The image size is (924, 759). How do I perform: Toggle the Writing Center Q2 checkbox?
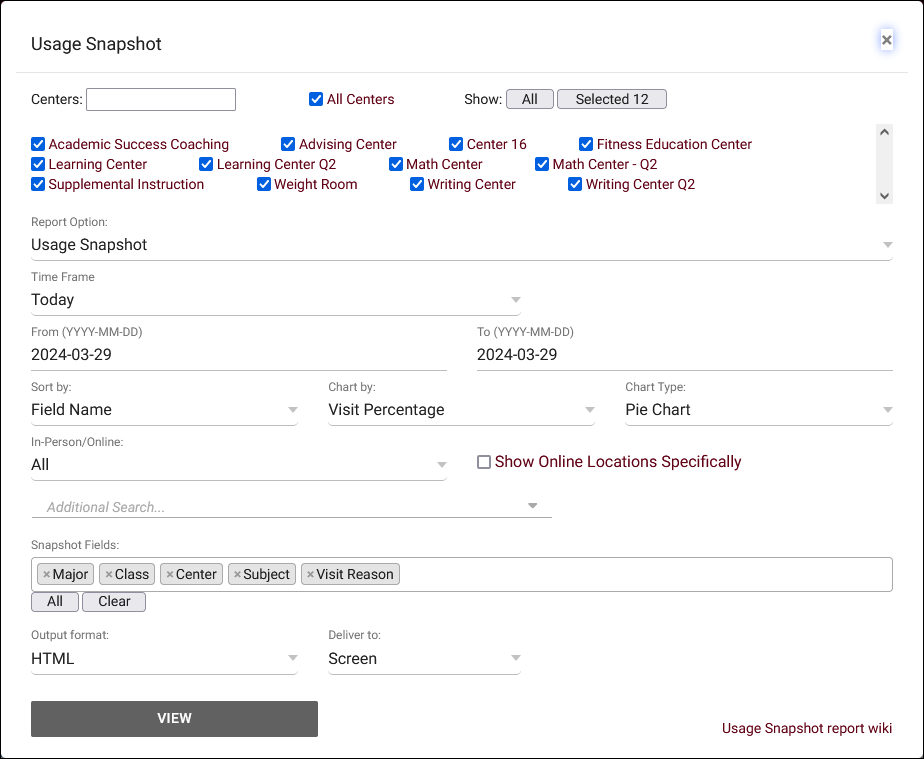click(575, 184)
